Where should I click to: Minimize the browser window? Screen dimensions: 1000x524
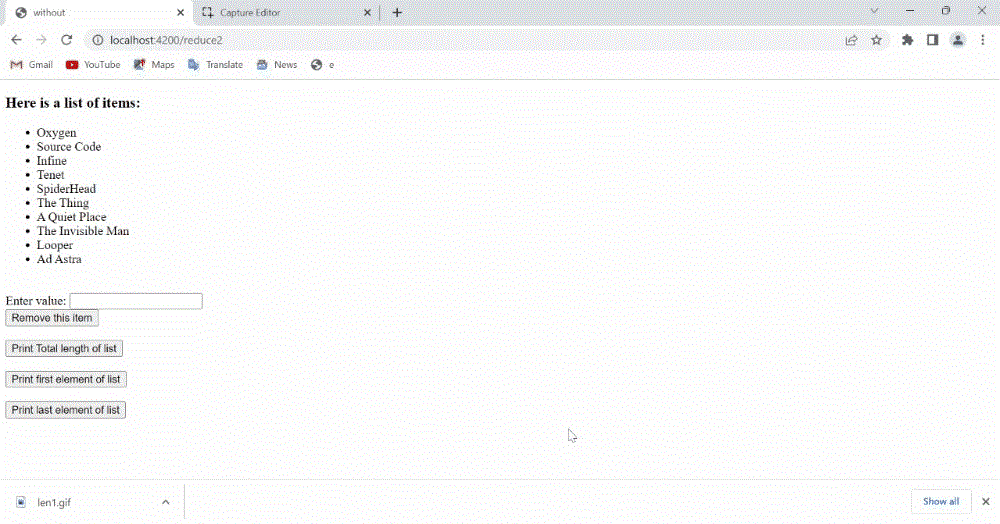click(x=910, y=11)
